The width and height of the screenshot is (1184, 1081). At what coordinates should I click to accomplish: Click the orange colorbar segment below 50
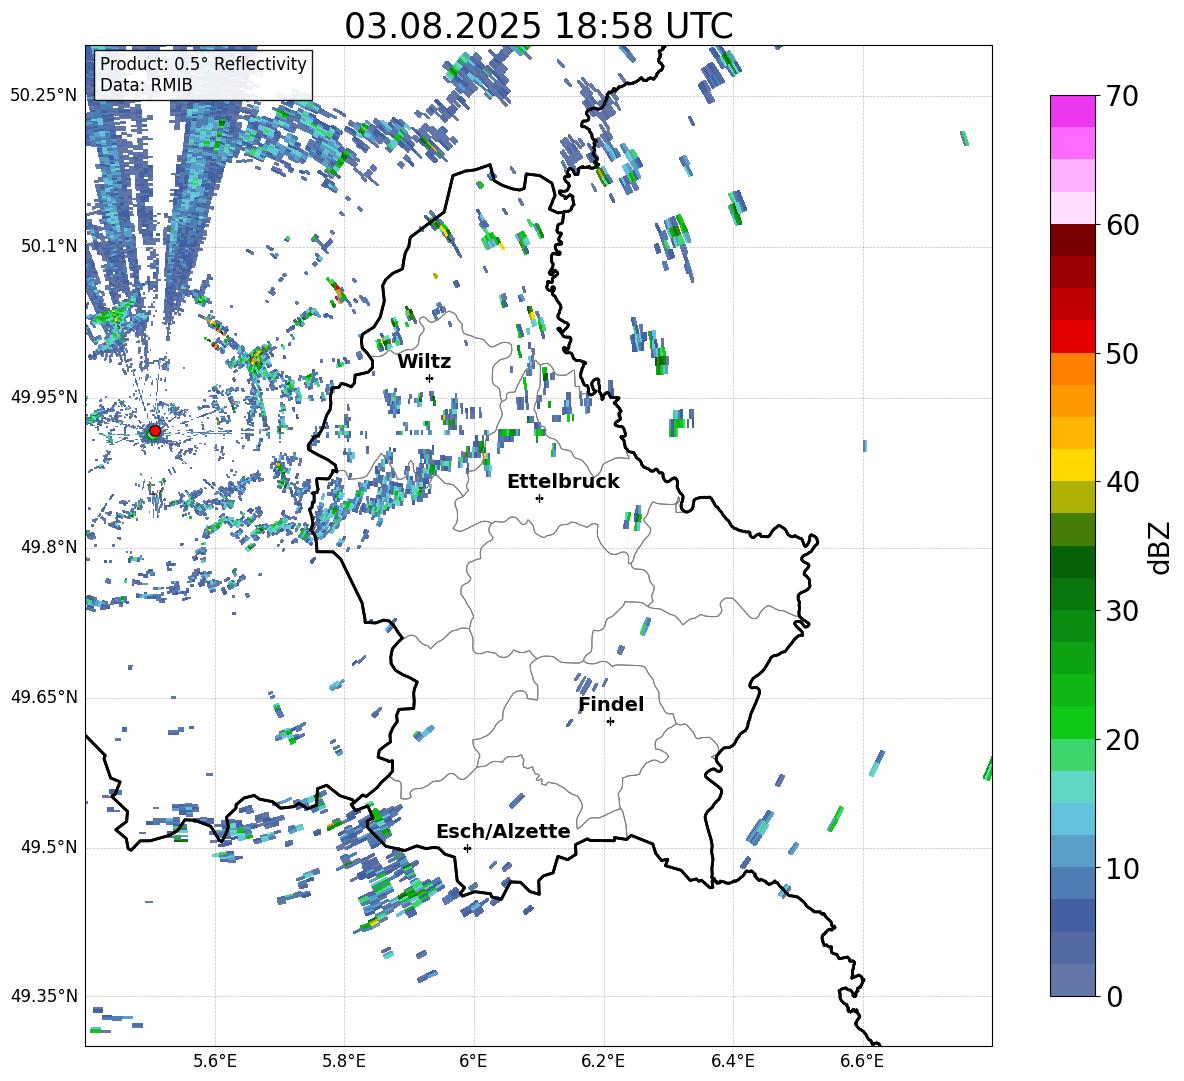[1073, 368]
